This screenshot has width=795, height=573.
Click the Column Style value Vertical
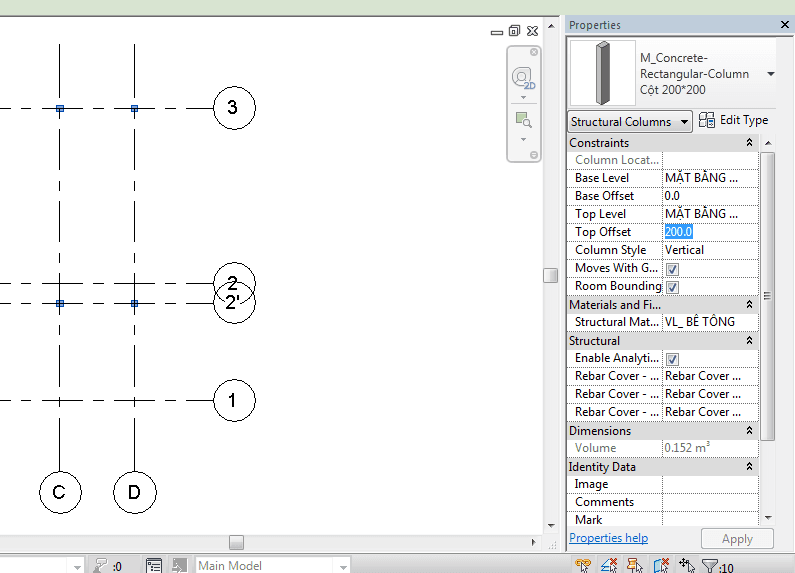click(710, 250)
